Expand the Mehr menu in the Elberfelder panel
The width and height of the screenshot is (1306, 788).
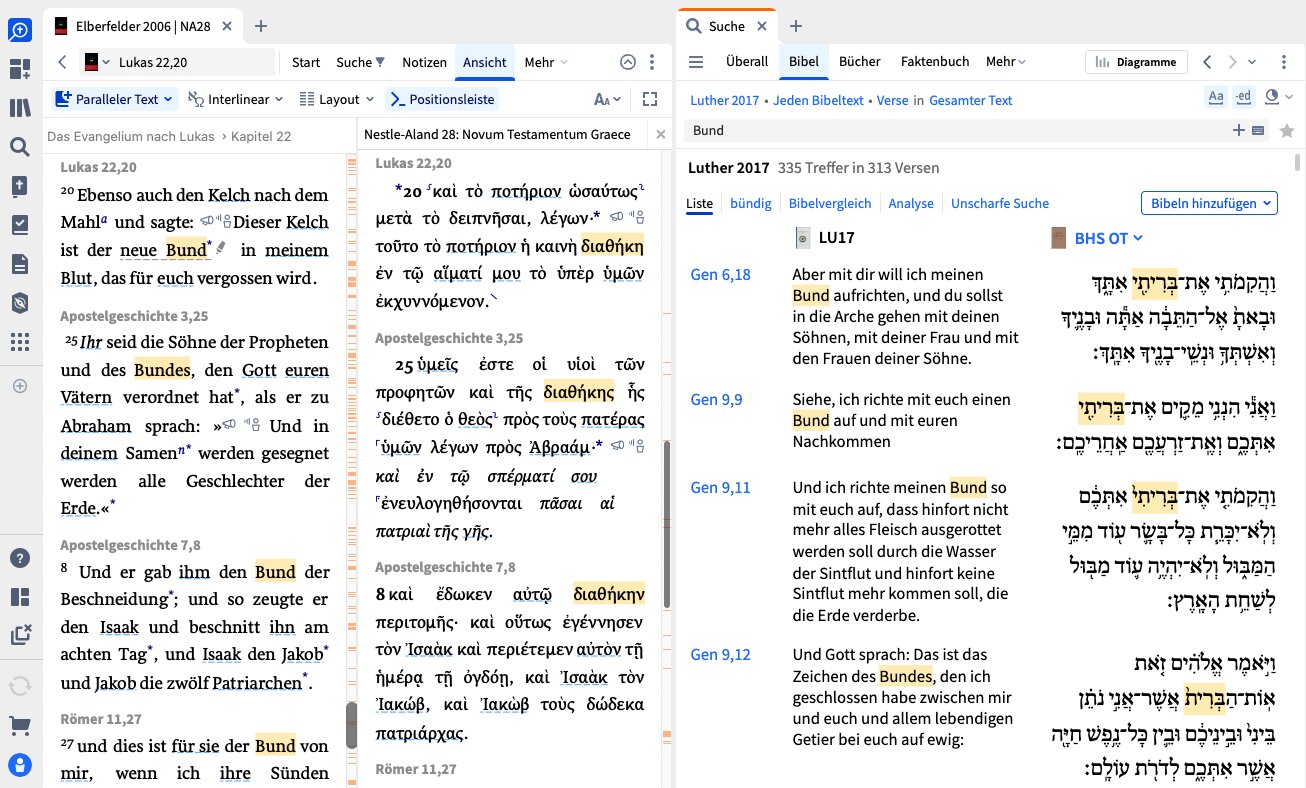point(545,62)
